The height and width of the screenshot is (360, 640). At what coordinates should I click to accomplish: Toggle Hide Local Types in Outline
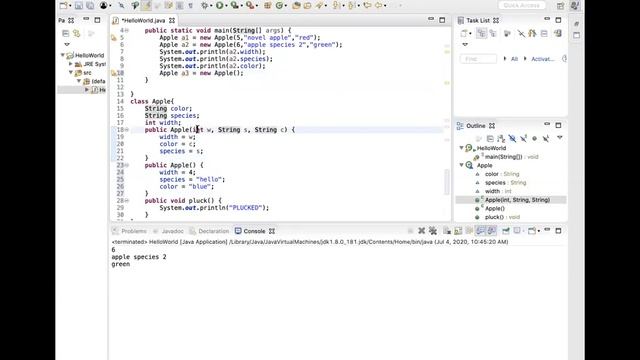coord(546,139)
